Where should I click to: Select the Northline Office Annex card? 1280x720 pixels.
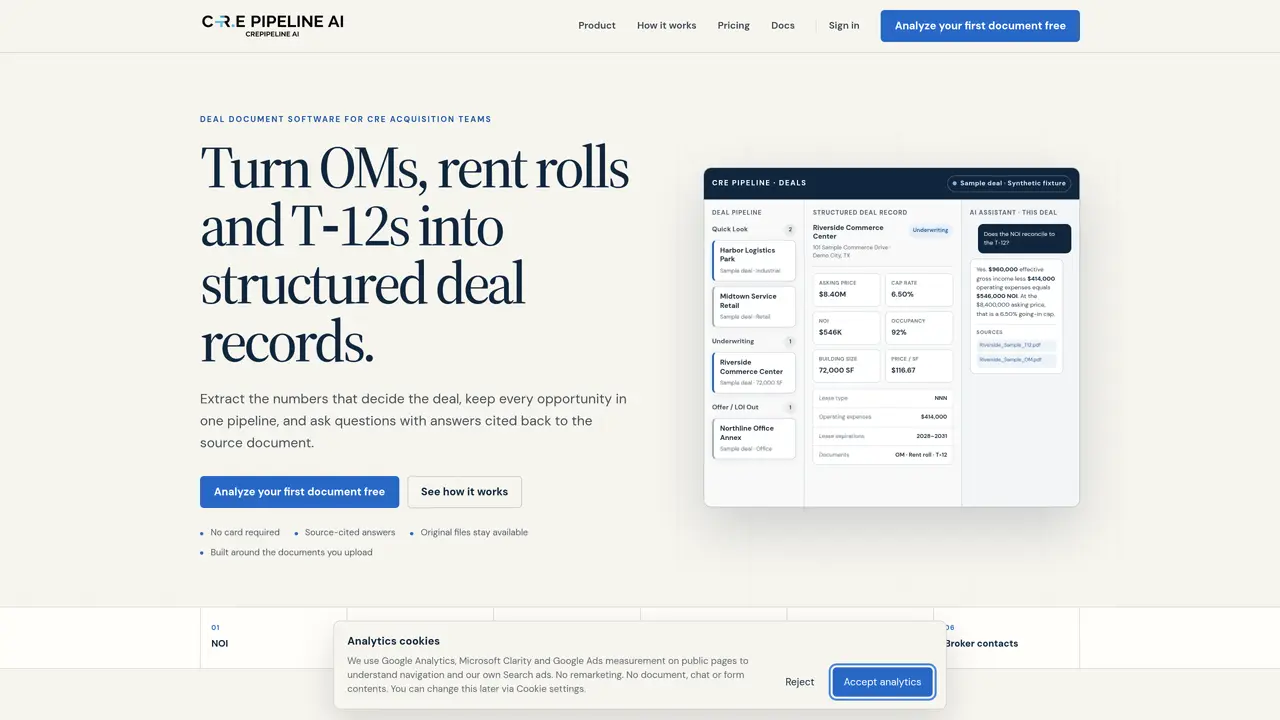tap(754, 438)
